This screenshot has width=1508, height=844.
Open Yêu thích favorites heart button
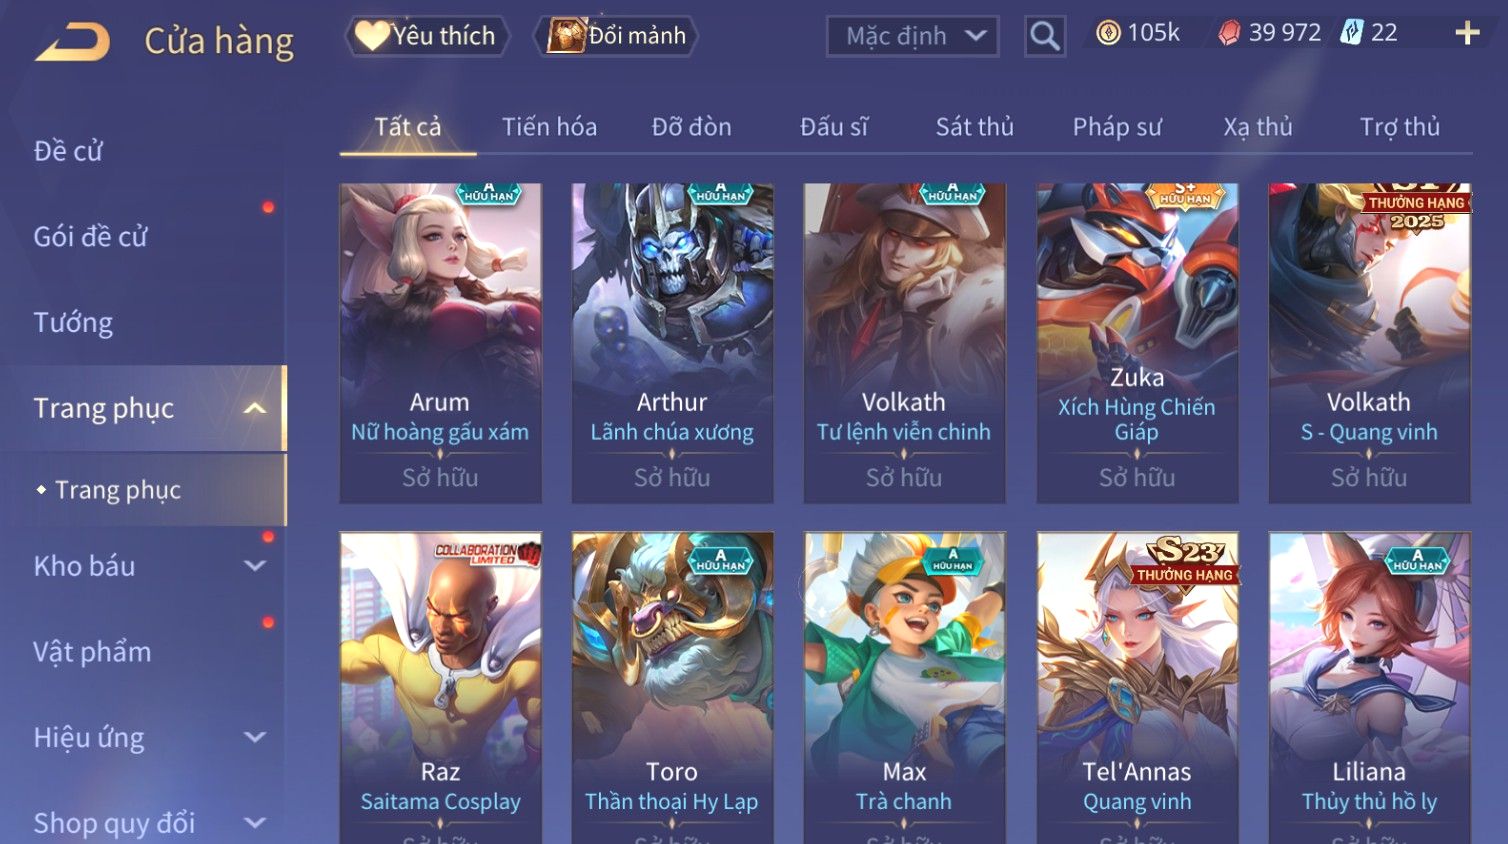tap(427, 36)
